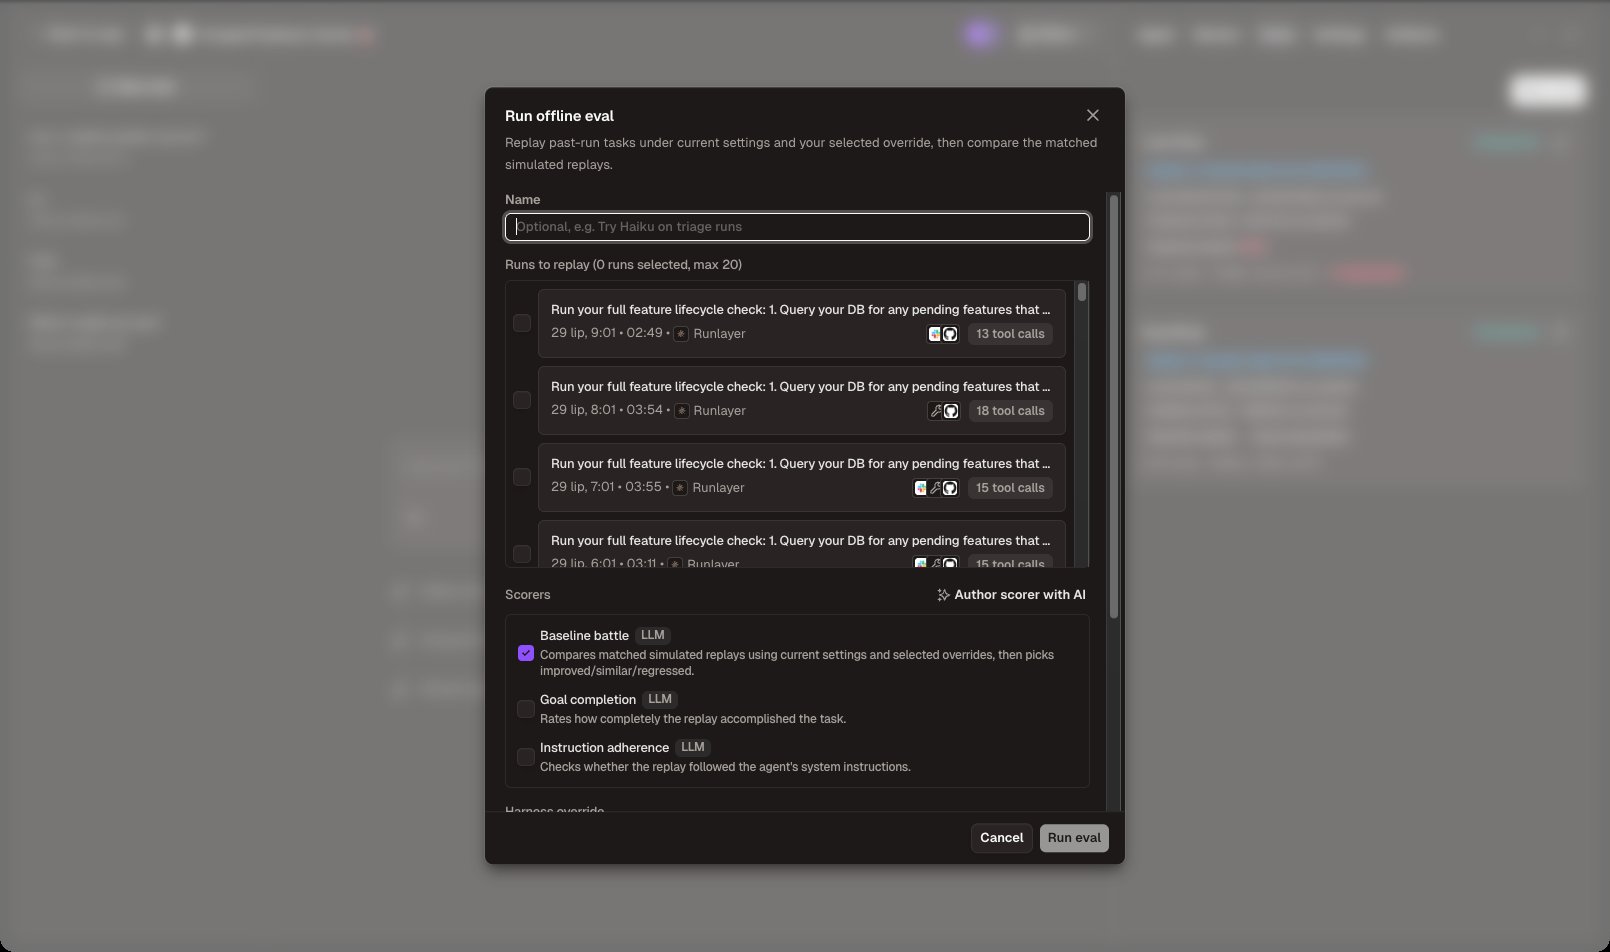This screenshot has width=1610, height=952.
Task: Click the Runs to replay heading text
Action: (x=623, y=265)
